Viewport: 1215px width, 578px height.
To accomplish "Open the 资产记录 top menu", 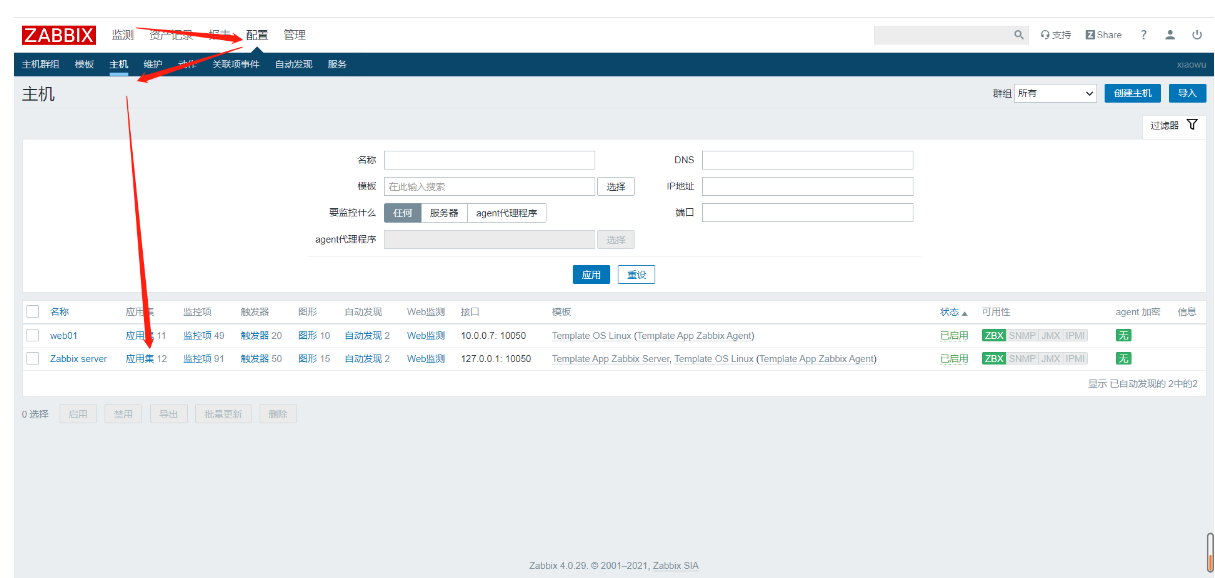I will pos(171,35).
